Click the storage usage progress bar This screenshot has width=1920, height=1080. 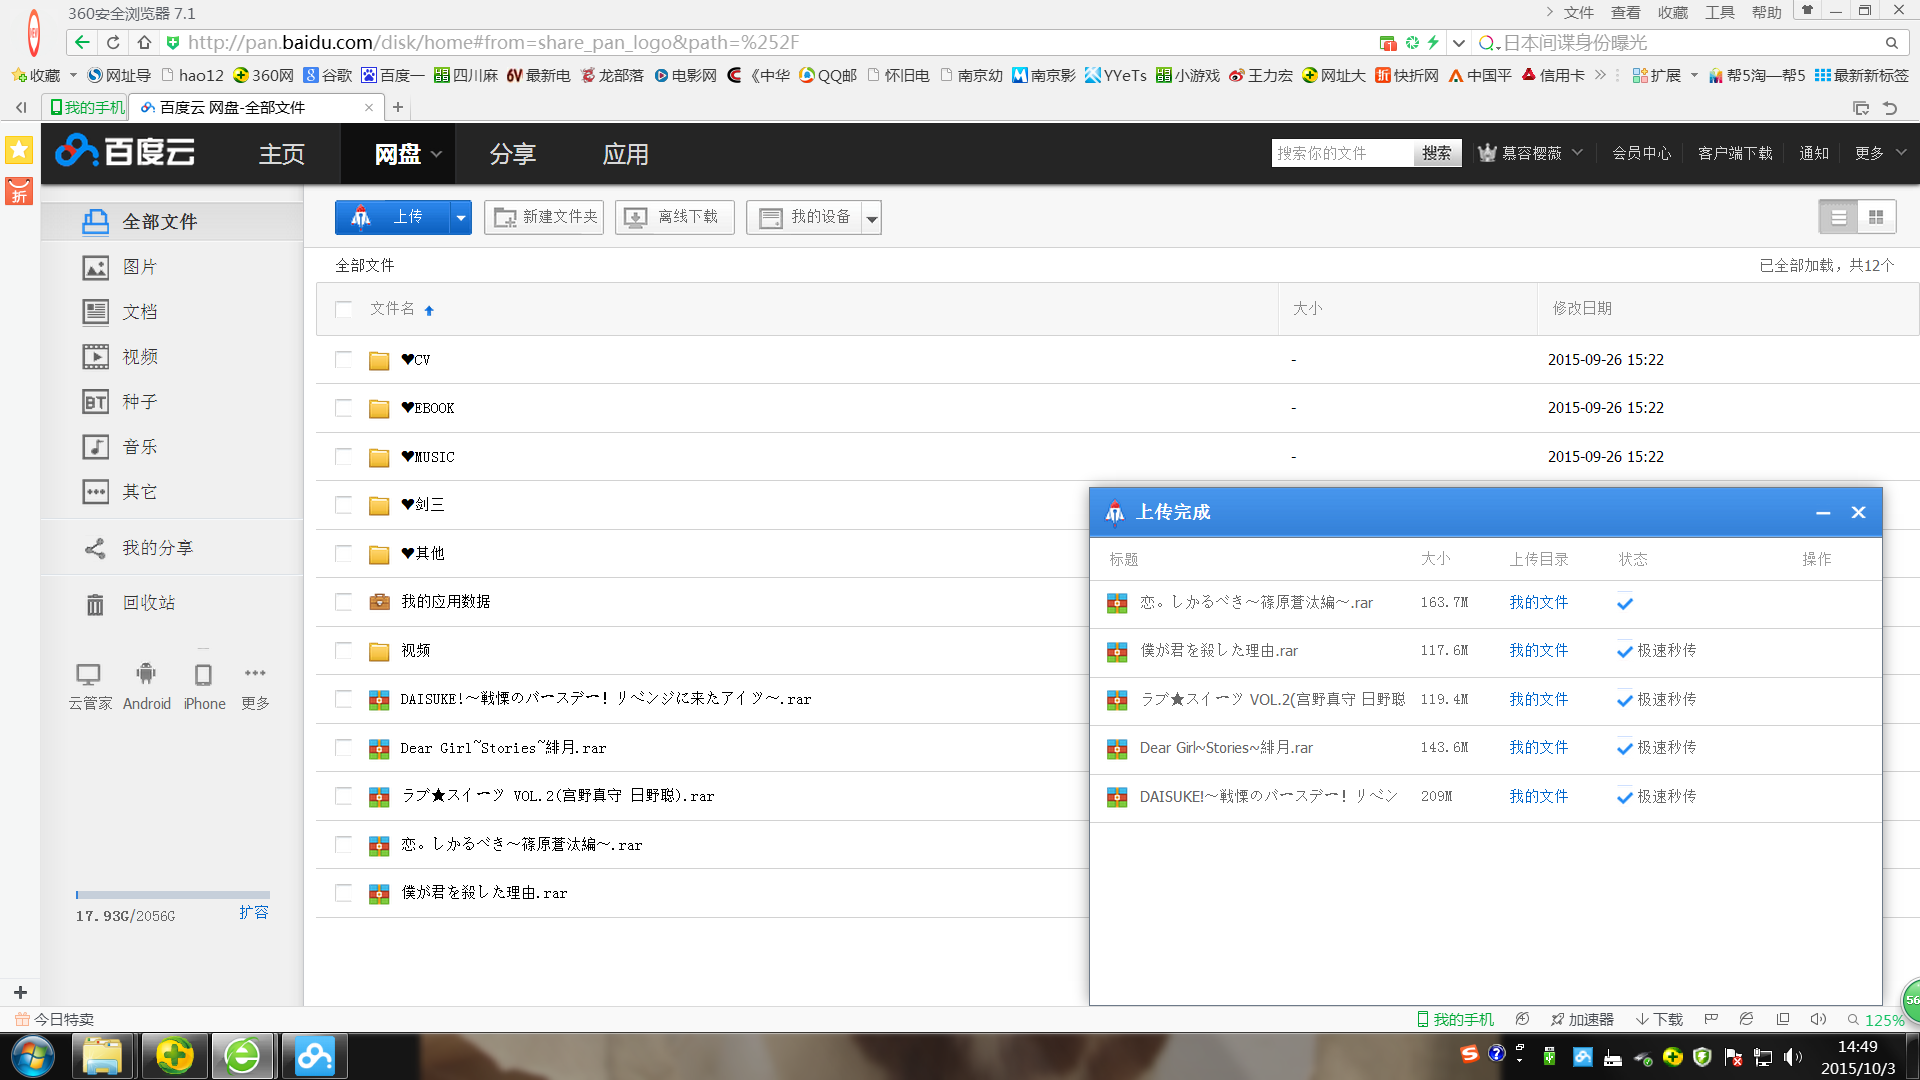(172, 895)
